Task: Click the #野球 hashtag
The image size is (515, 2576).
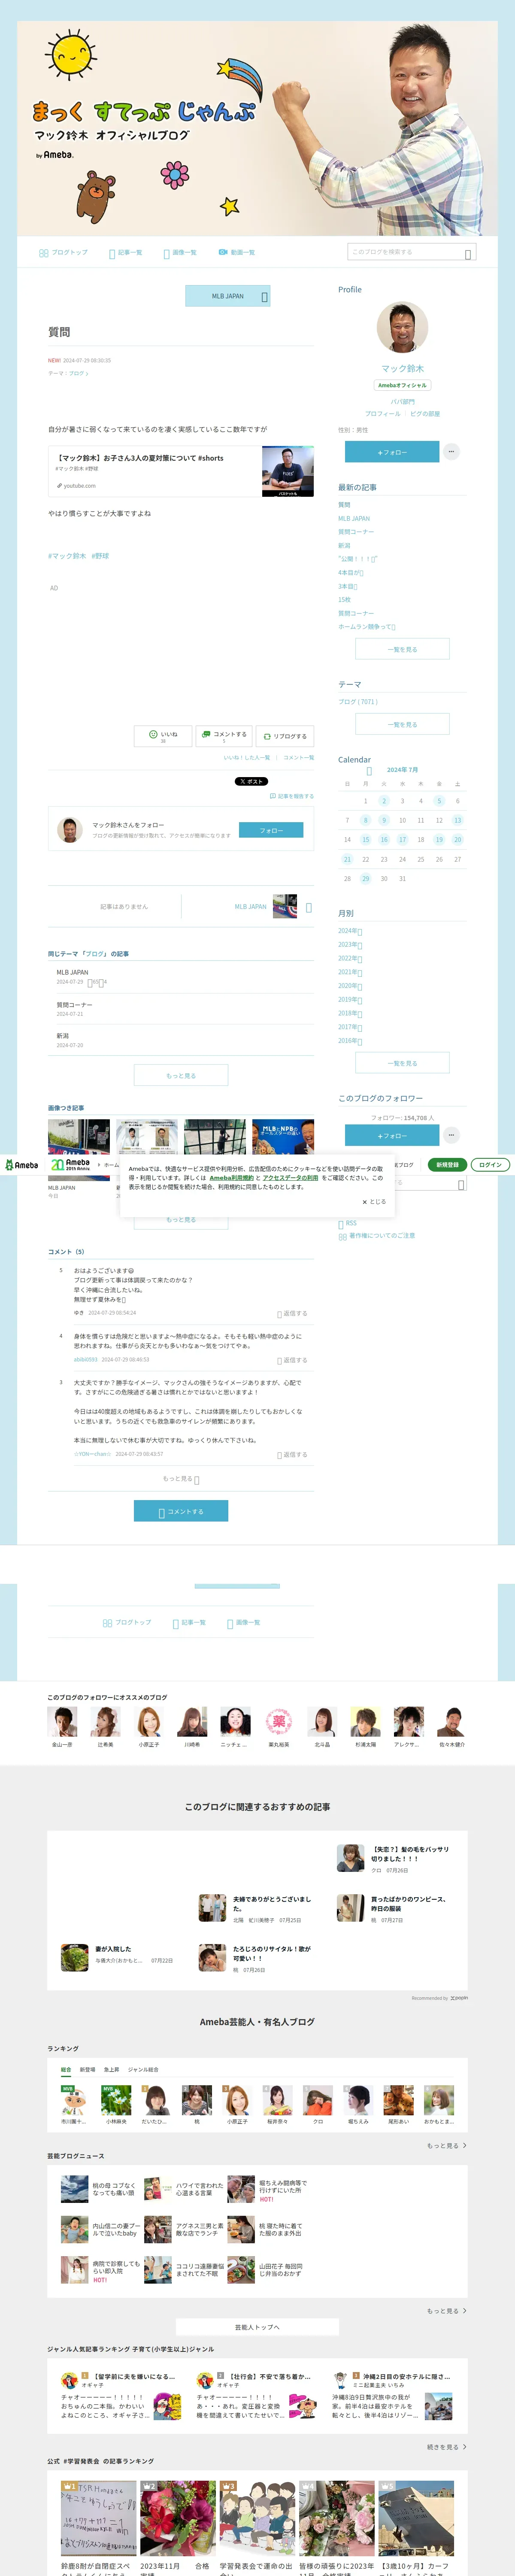Action: pos(100,556)
